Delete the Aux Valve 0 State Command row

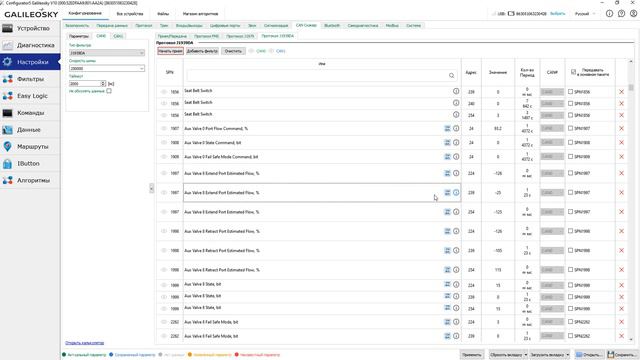click(621, 142)
